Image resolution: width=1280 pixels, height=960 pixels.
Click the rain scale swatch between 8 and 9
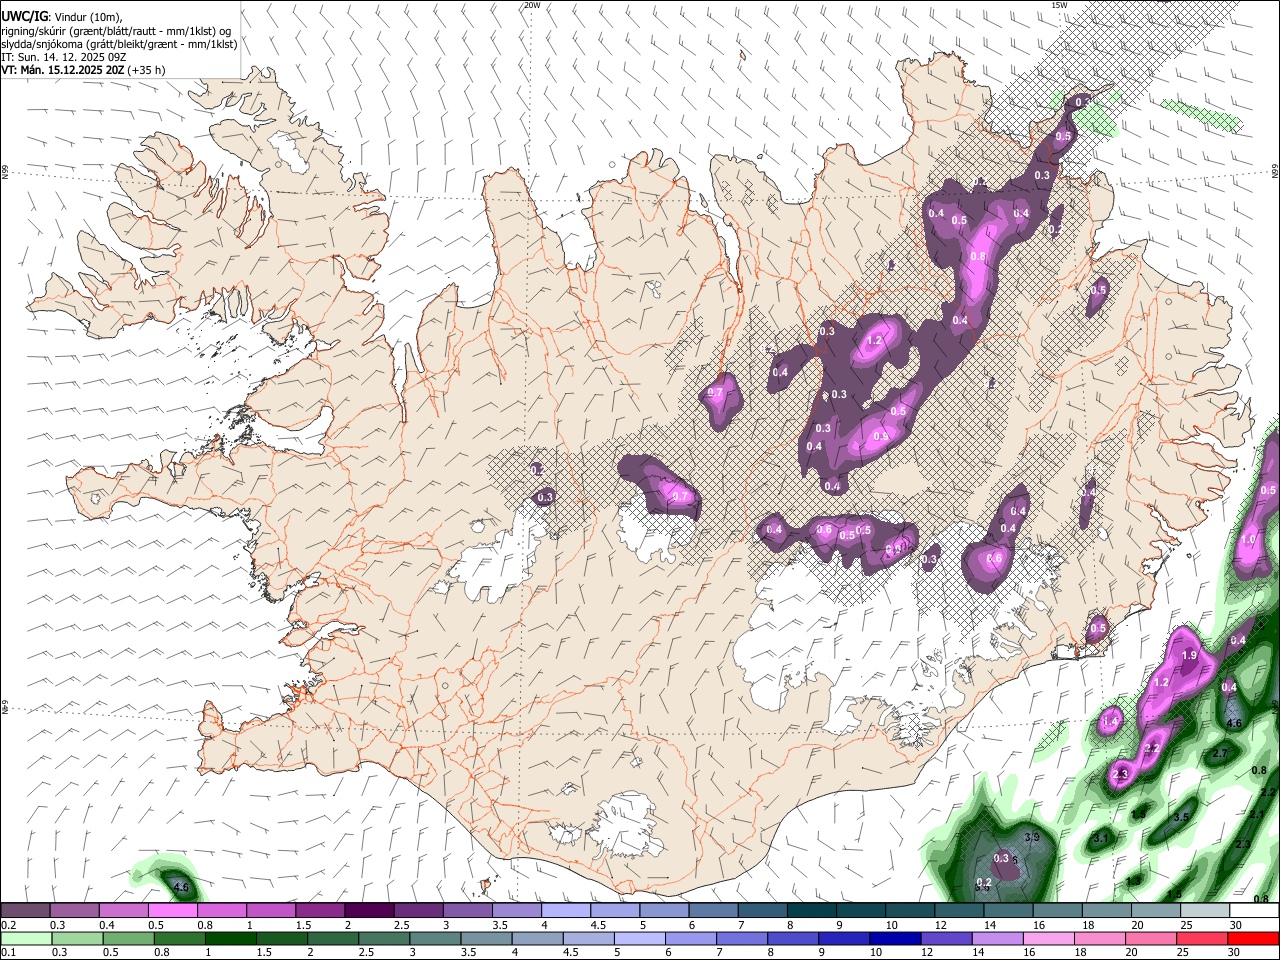tap(793, 939)
